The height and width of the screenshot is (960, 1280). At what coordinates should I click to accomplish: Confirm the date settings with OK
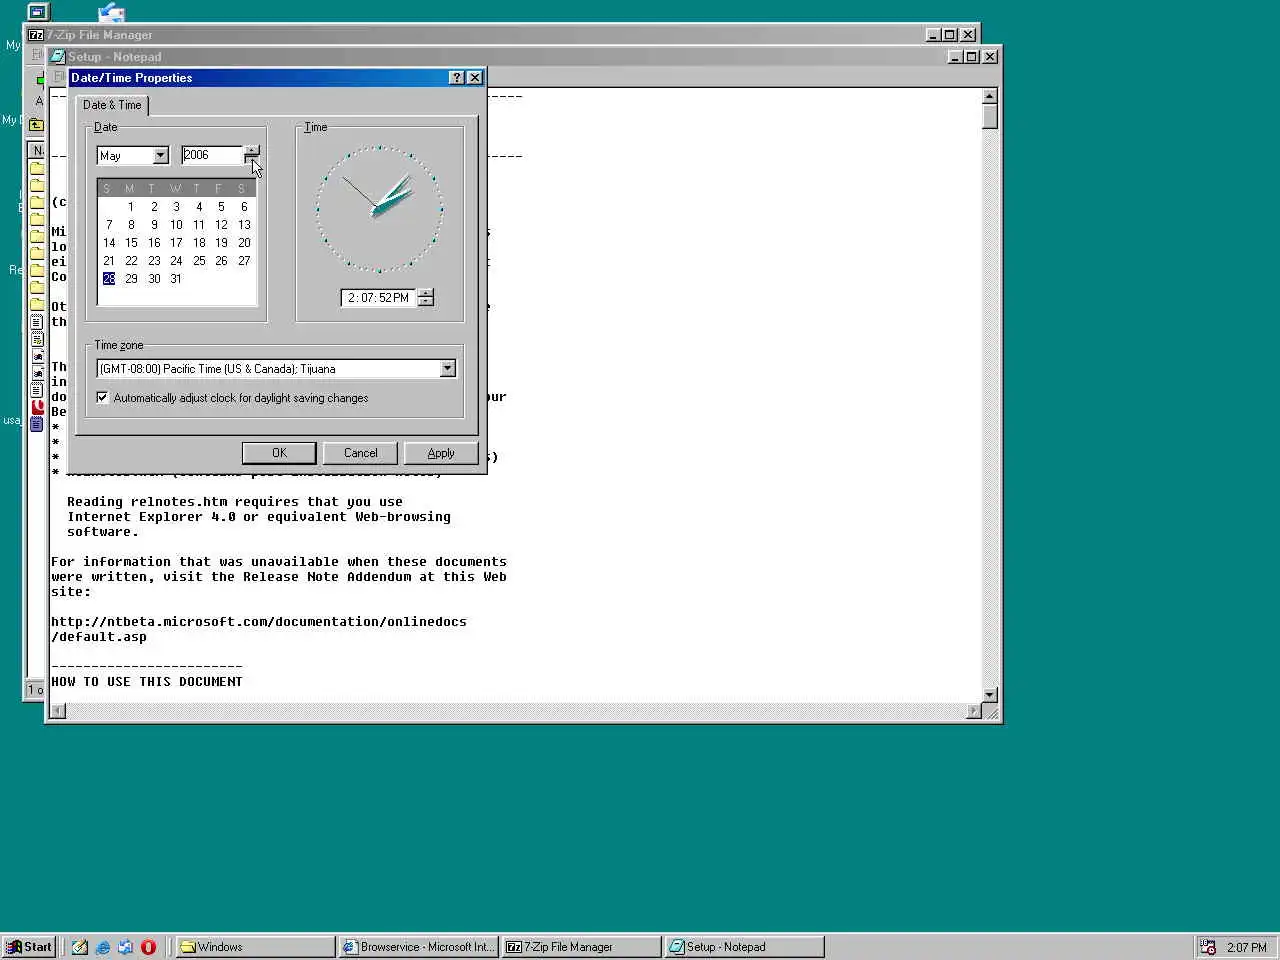(x=279, y=453)
